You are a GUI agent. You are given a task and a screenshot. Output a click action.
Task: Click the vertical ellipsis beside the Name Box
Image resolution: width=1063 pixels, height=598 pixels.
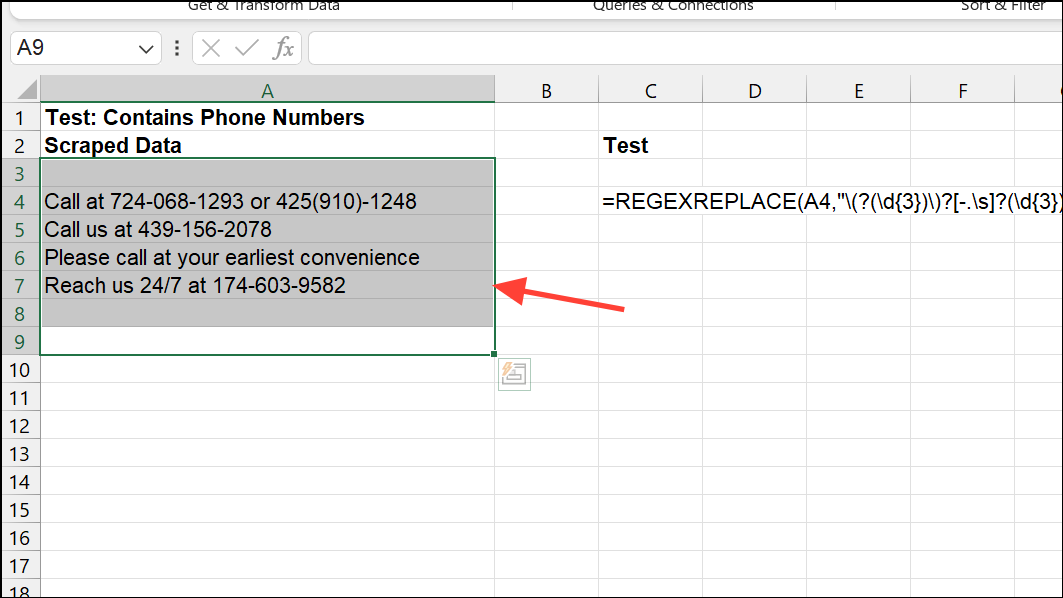coord(176,47)
